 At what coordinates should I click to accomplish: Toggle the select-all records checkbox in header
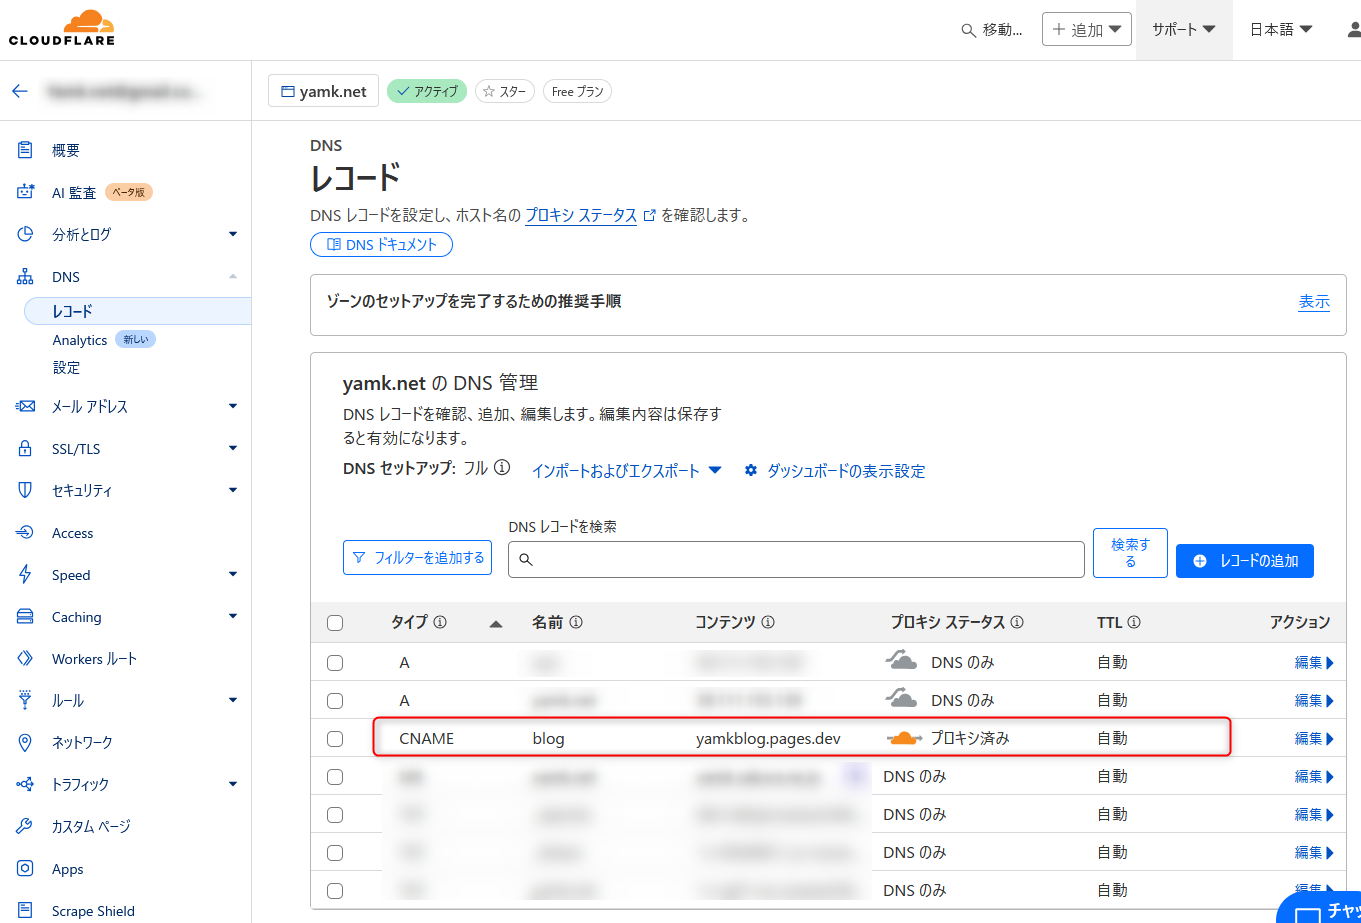tap(335, 623)
